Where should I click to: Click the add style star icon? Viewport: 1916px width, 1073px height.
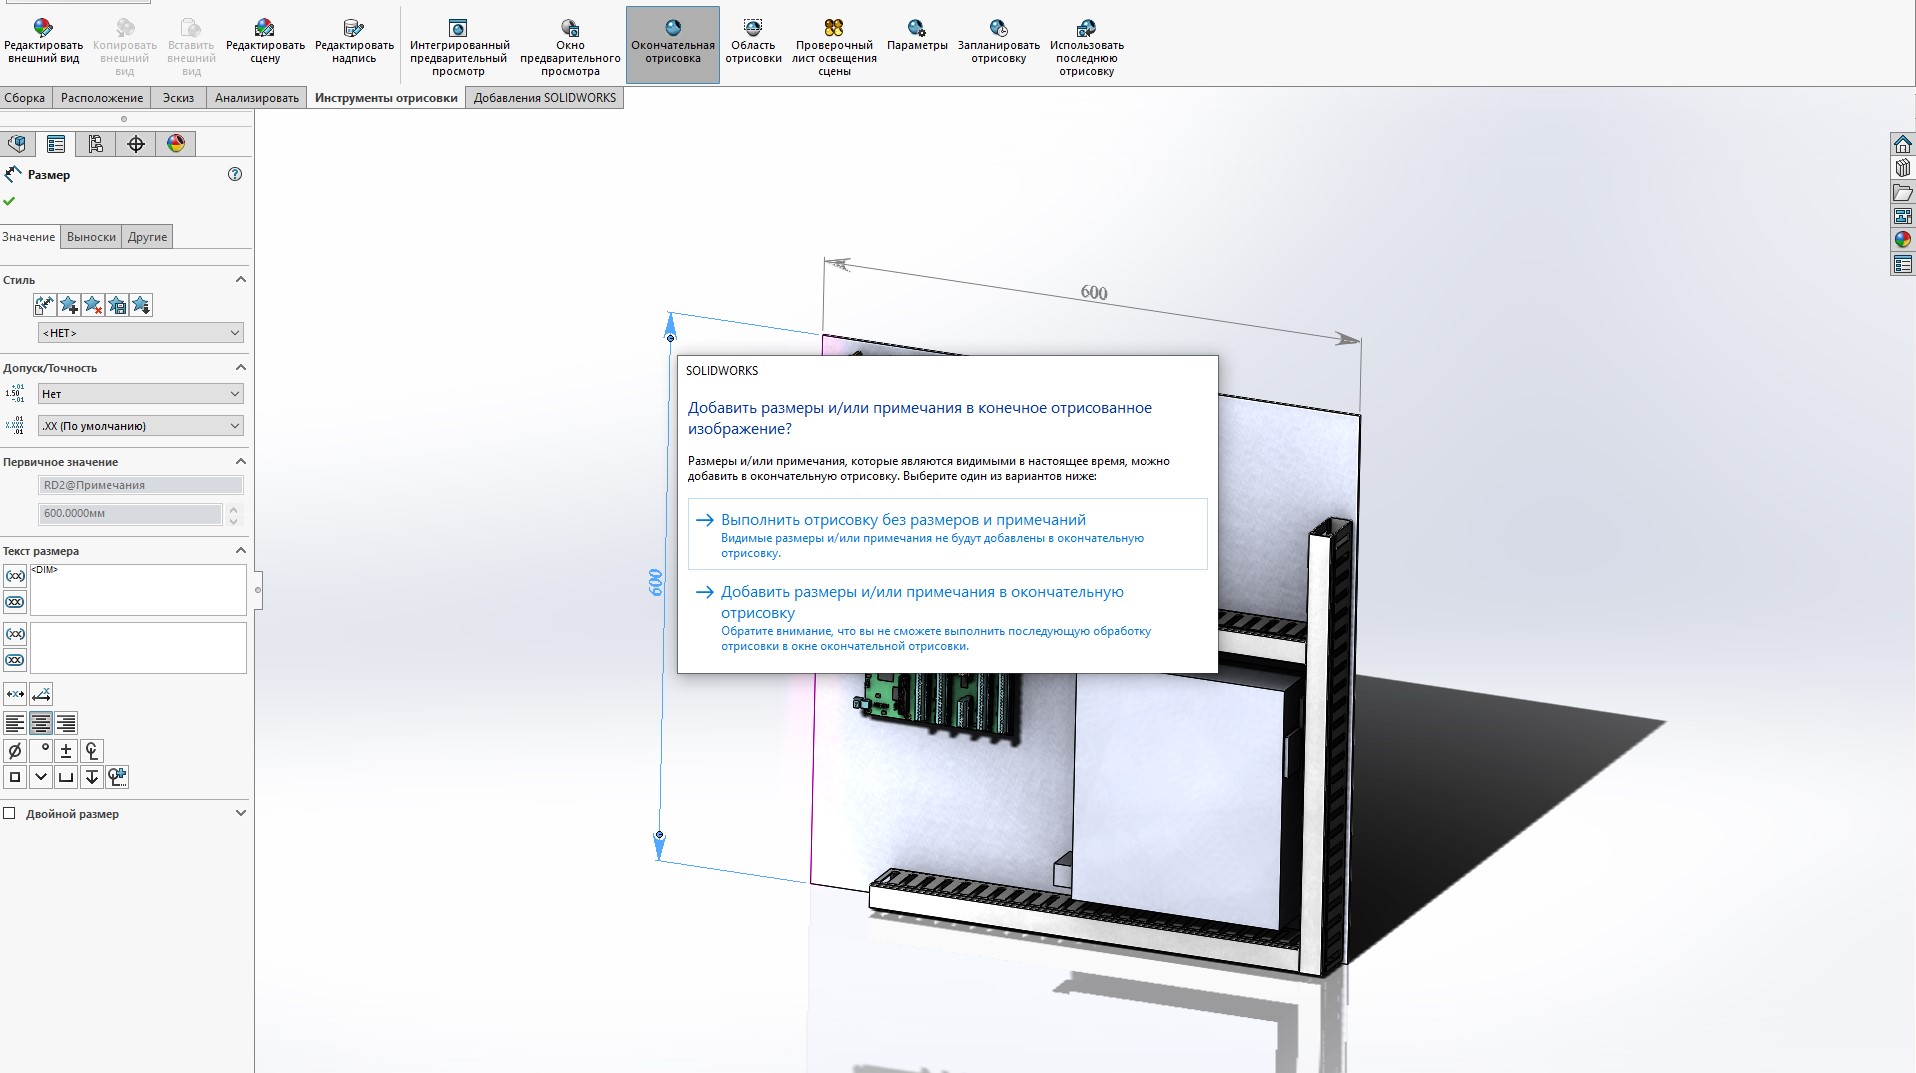[x=68, y=305]
